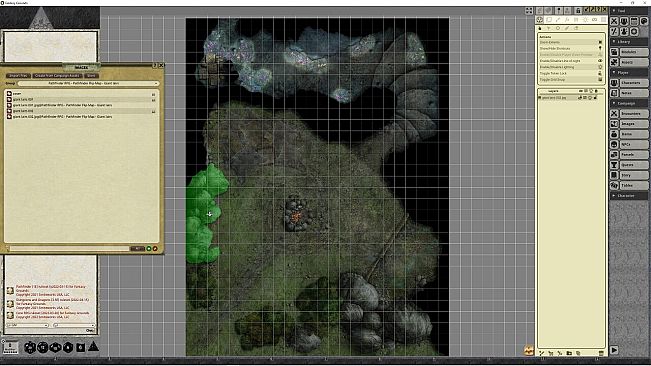Screen dimensions: 651x366
Task: Click the modifier box beside dice tray
Action: point(10,347)
